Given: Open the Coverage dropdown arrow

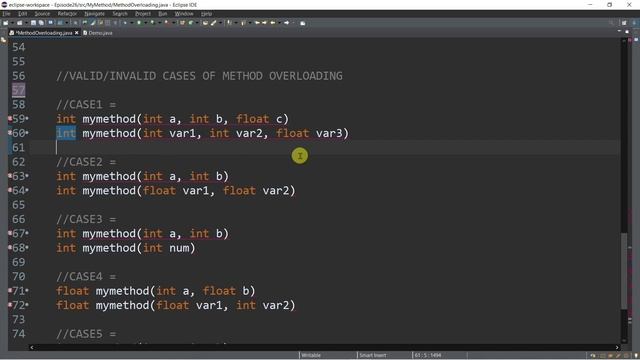Looking at the screenshot, I should (159, 23).
